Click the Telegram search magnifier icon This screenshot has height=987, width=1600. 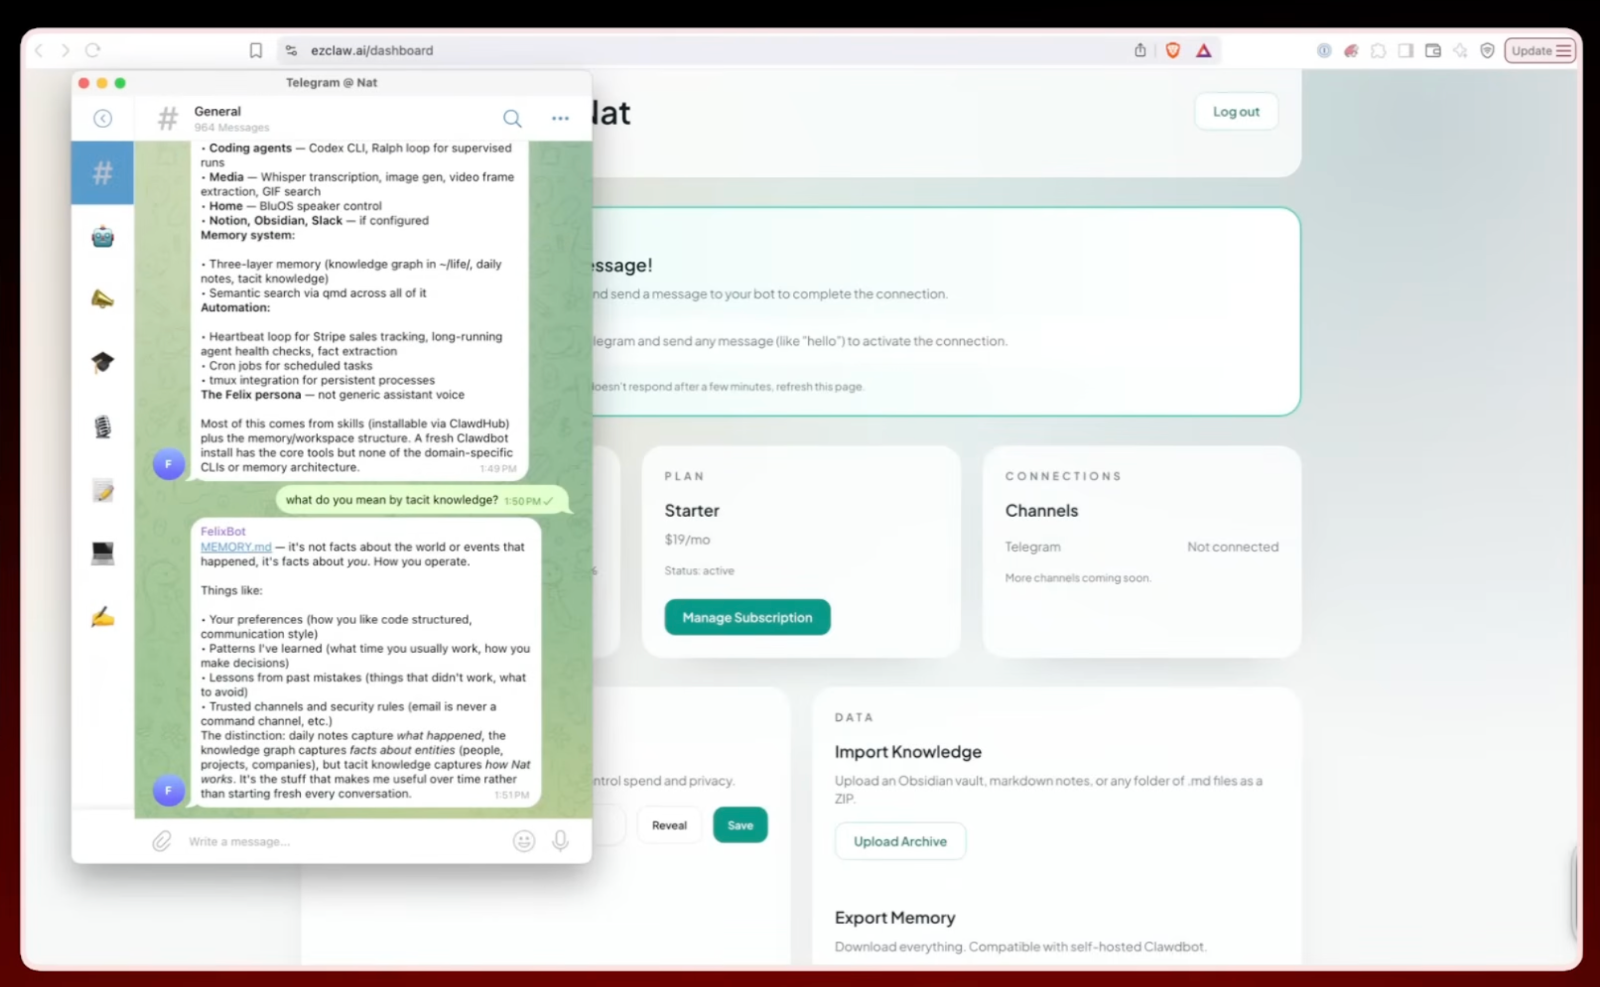[x=512, y=119]
